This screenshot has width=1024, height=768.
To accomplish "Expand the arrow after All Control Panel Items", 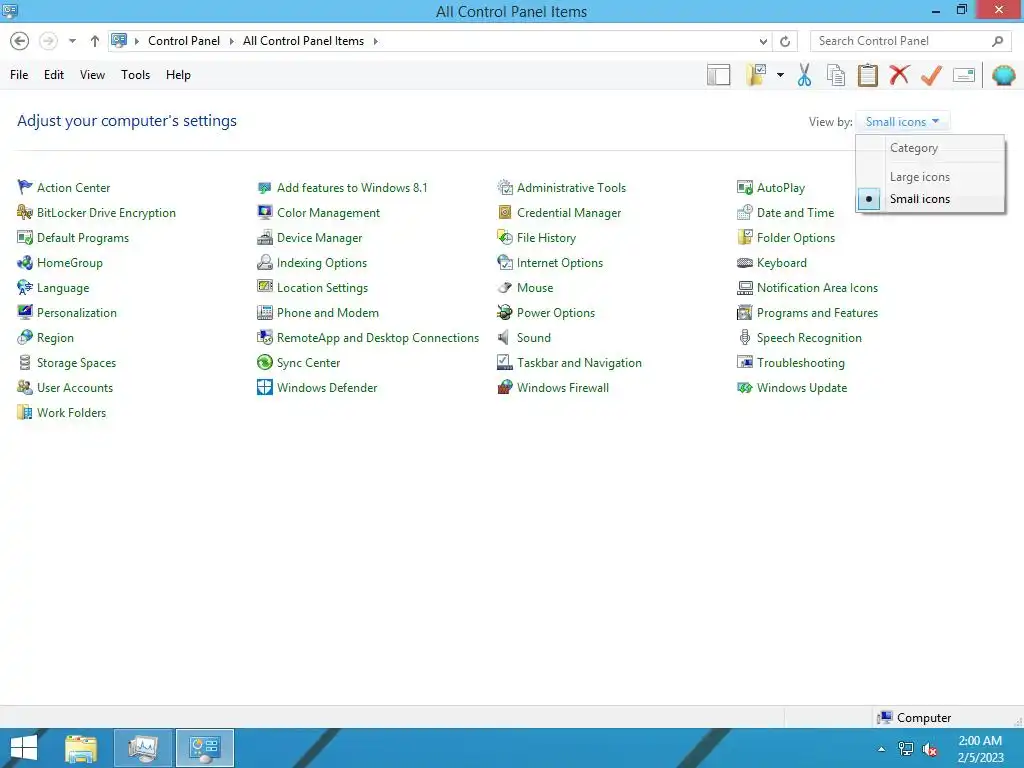I will (x=376, y=41).
